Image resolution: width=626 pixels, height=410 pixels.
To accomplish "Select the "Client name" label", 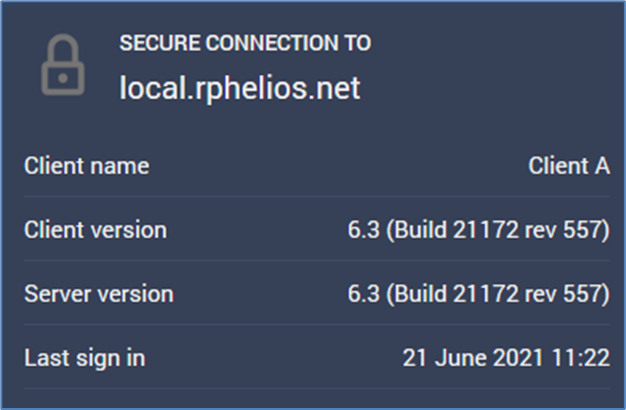I will click(x=87, y=166).
